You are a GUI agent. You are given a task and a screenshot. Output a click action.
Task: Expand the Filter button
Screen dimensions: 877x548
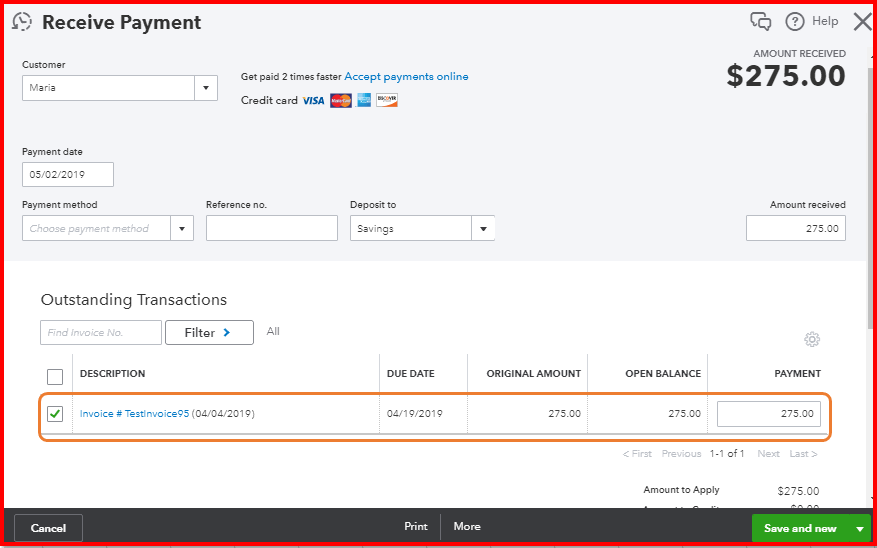[209, 333]
